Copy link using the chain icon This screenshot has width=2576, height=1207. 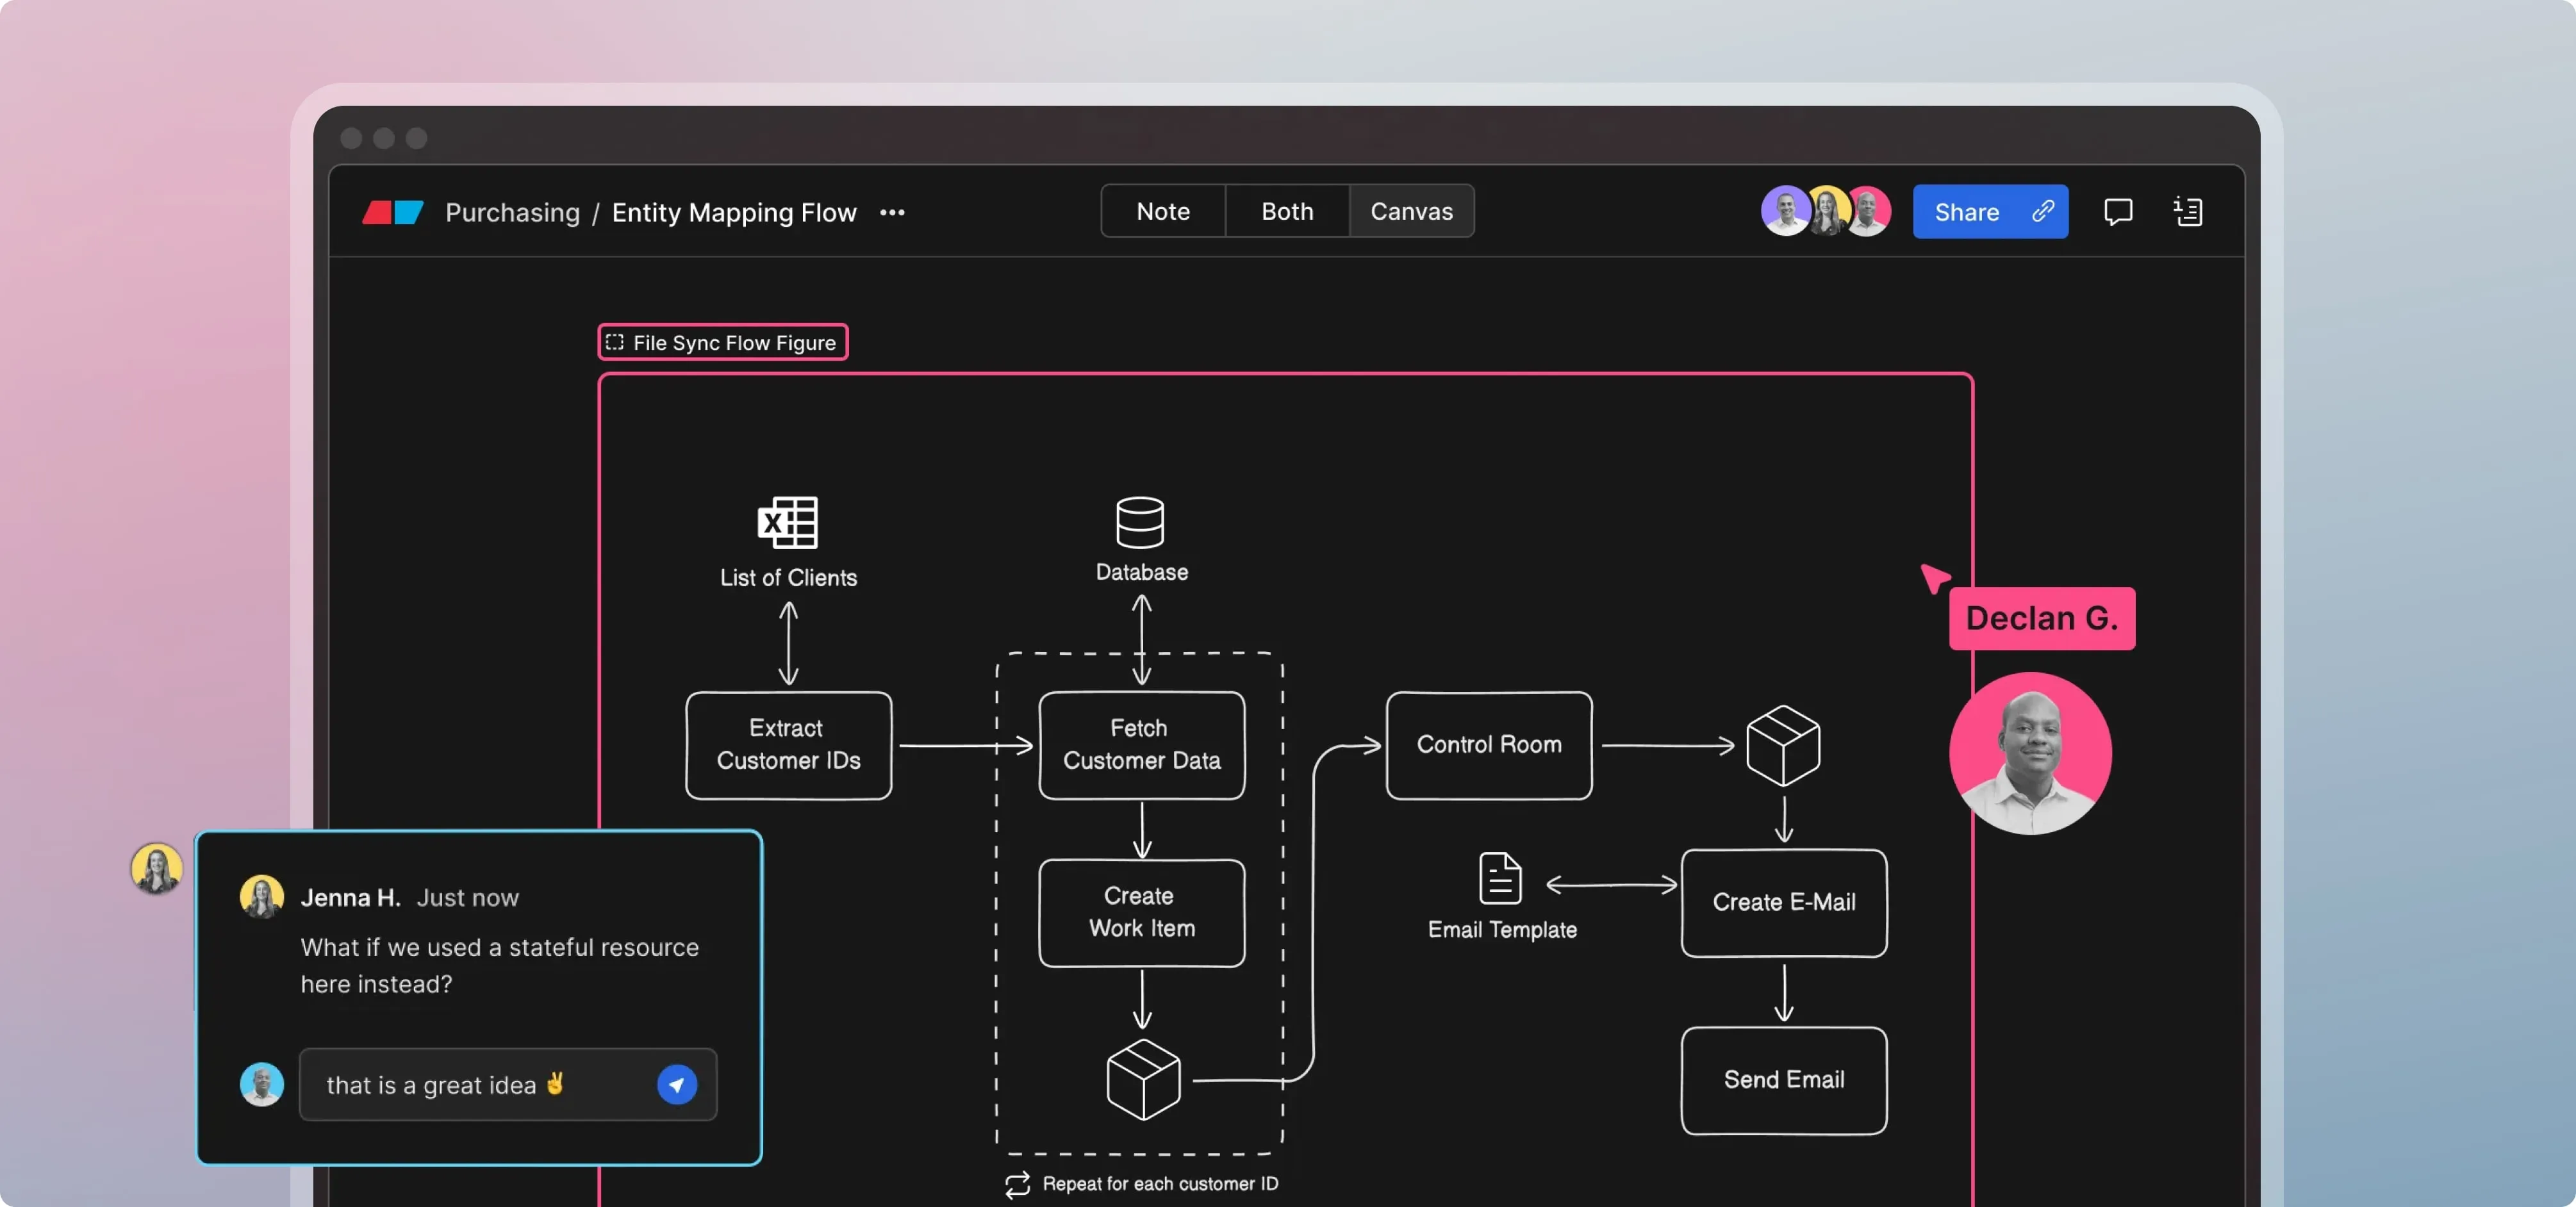point(2043,211)
